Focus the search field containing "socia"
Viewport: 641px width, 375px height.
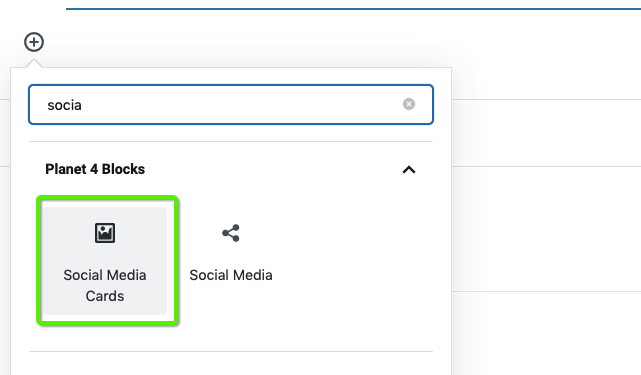click(x=231, y=105)
